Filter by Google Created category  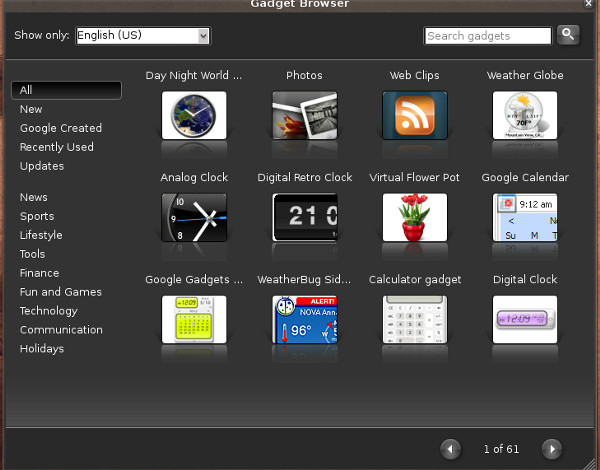(61, 128)
